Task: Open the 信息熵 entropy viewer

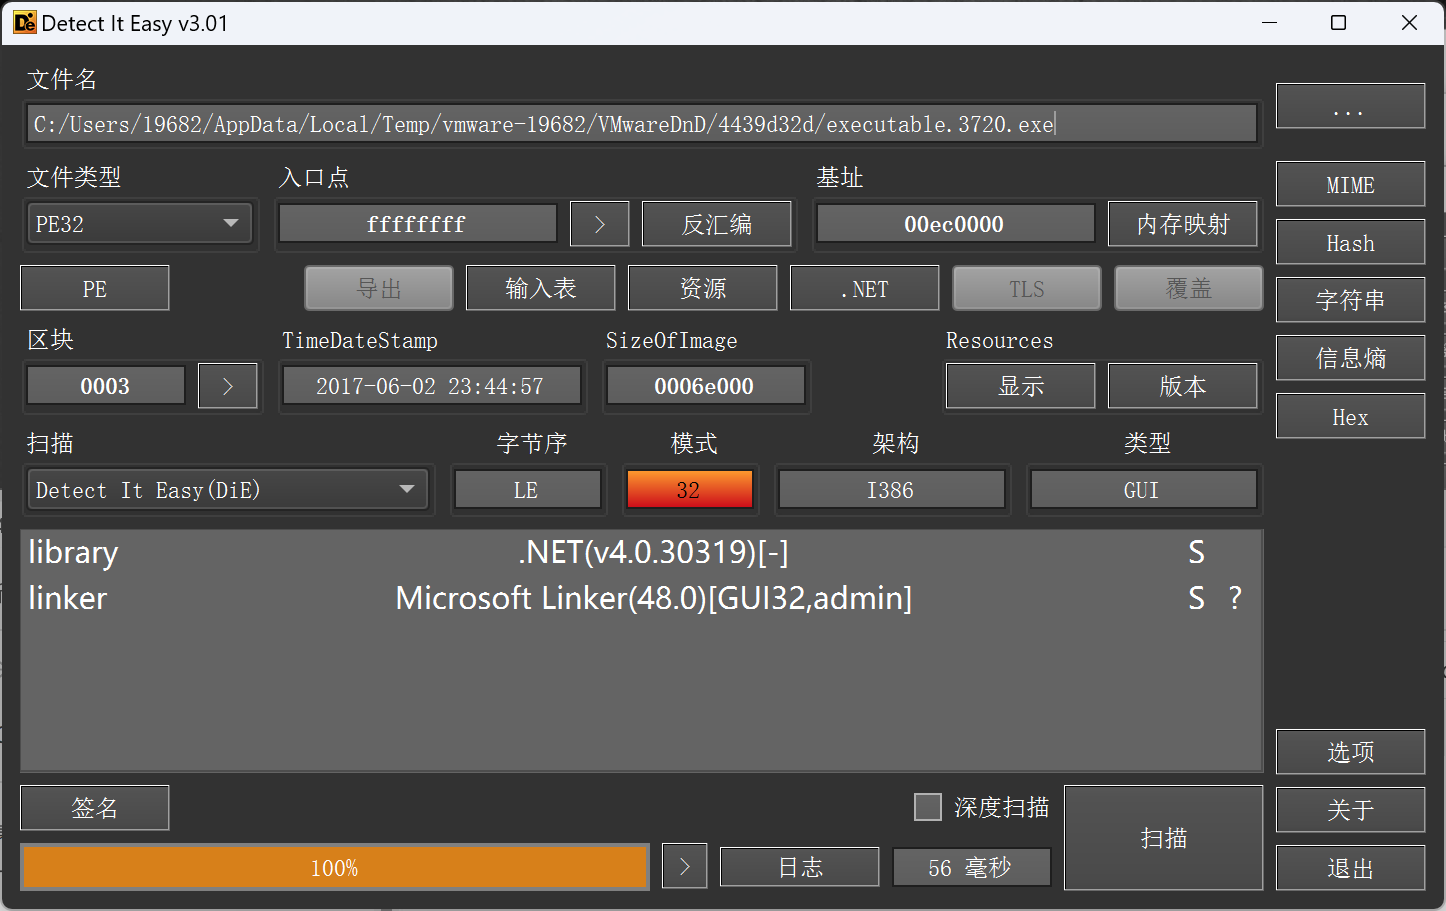Action: click(1350, 358)
